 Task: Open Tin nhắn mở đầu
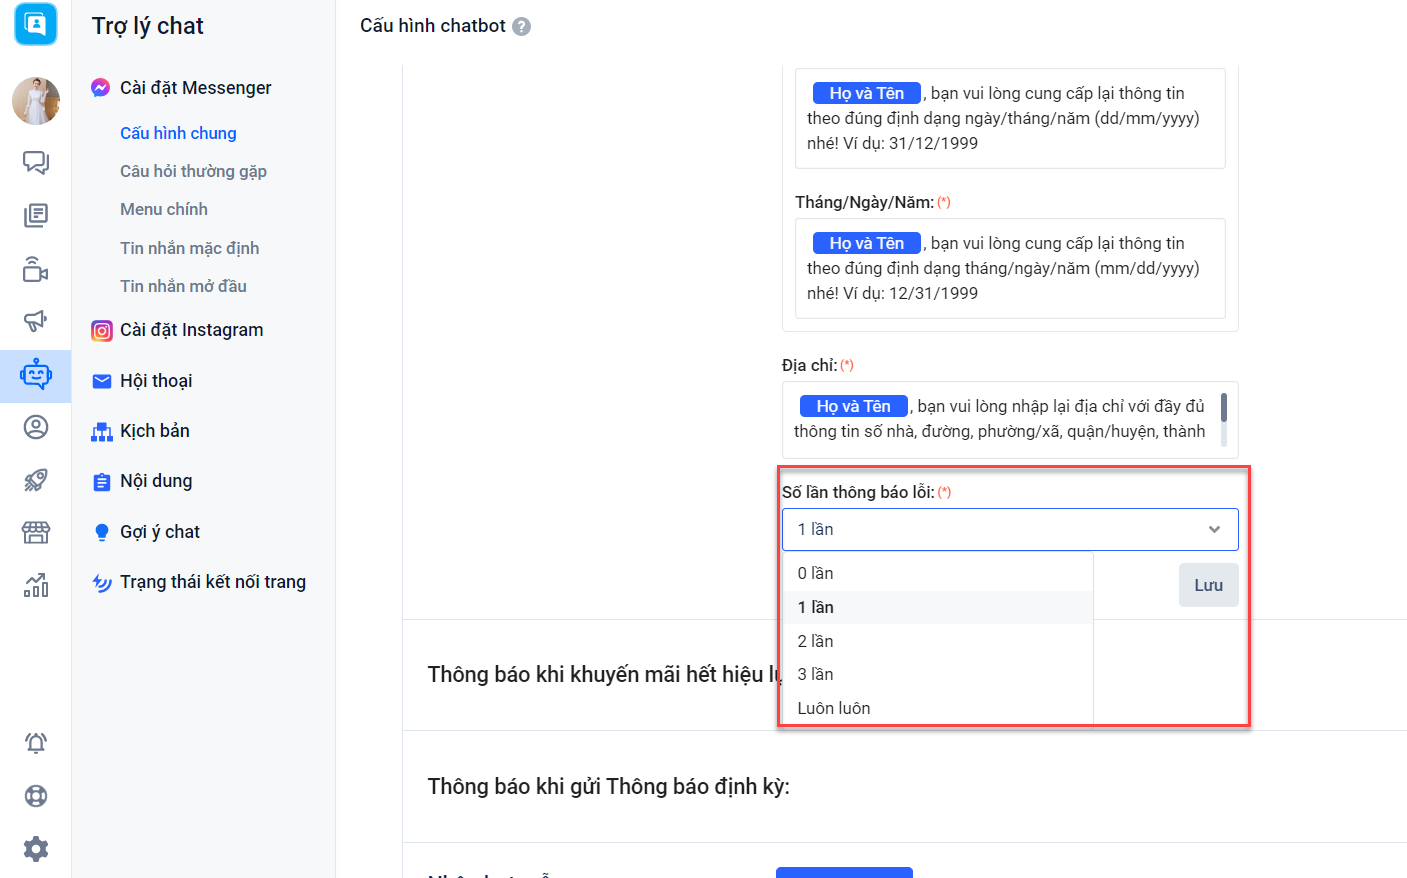click(183, 286)
